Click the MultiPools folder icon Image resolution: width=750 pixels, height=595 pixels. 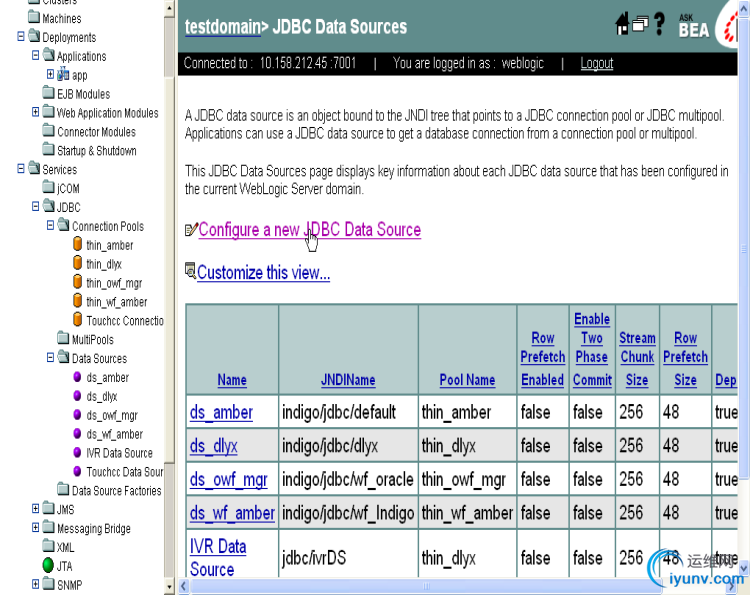pos(63,338)
